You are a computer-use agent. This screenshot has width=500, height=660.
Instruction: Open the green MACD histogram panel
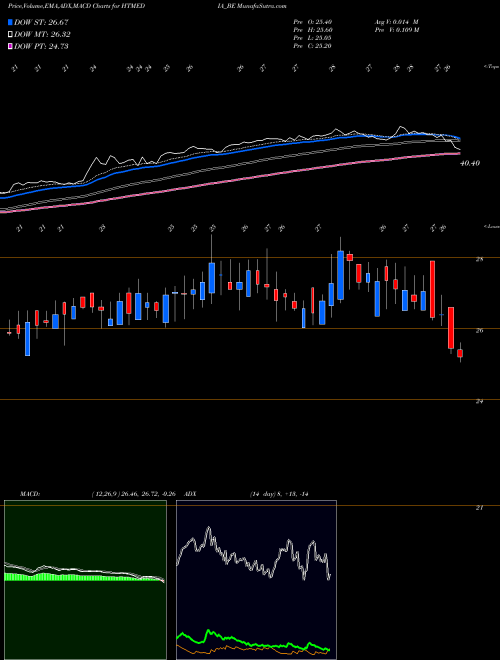(x=85, y=580)
